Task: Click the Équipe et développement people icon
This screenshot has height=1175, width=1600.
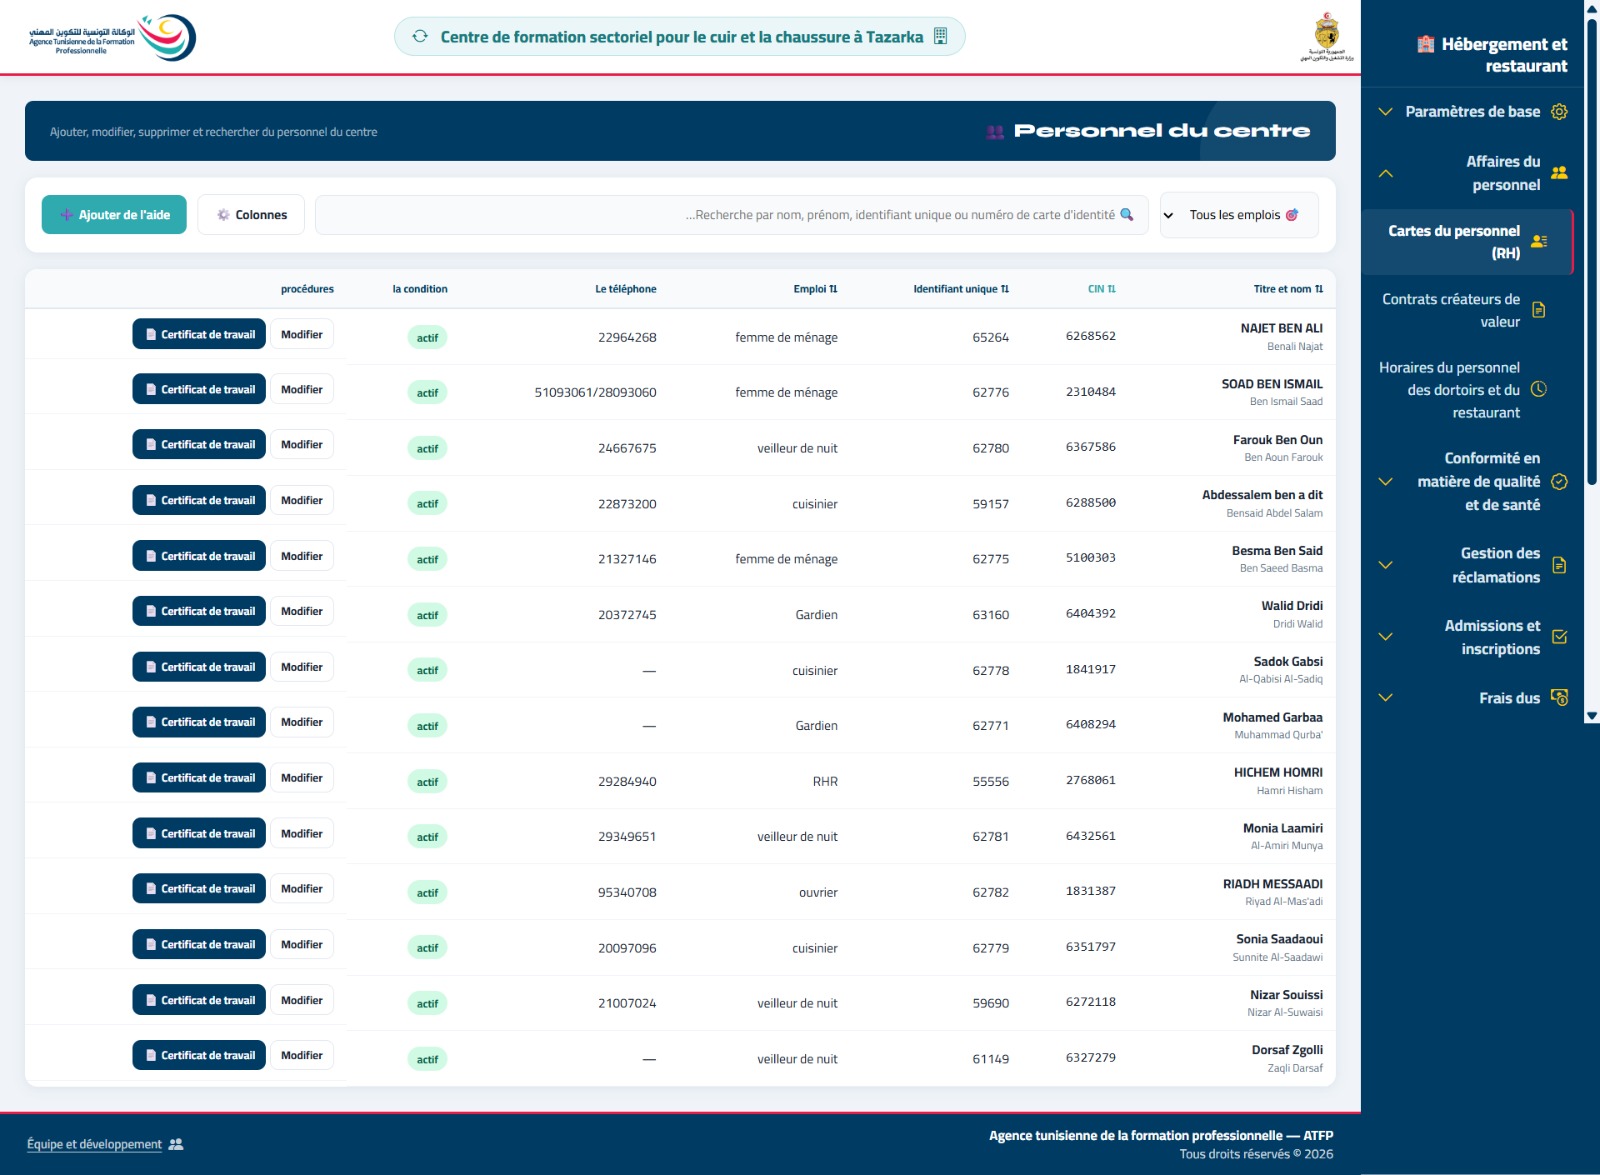Action: (x=176, y=1144)
